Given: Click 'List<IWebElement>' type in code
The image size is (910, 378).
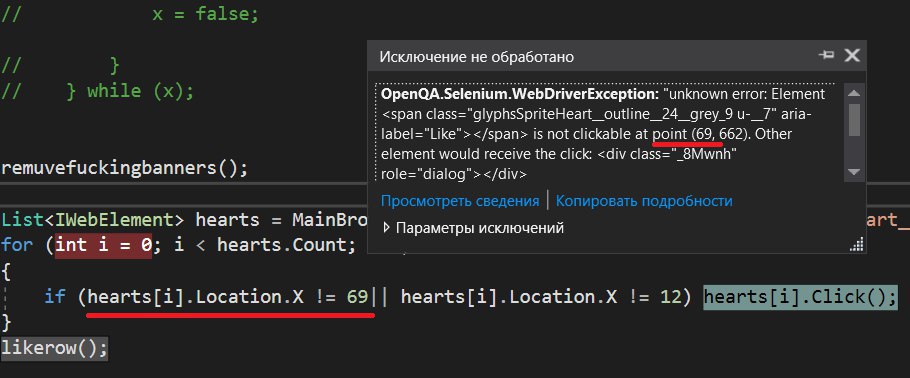Looking at the screenshot, I should 94,219.
